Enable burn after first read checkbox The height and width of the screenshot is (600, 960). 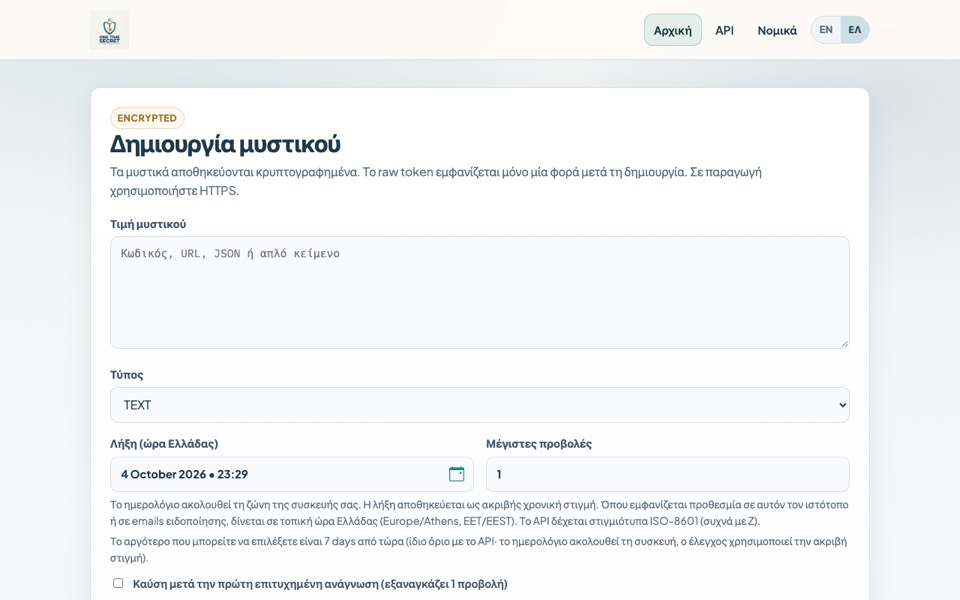pyautogui.click(x=118, y=583)
